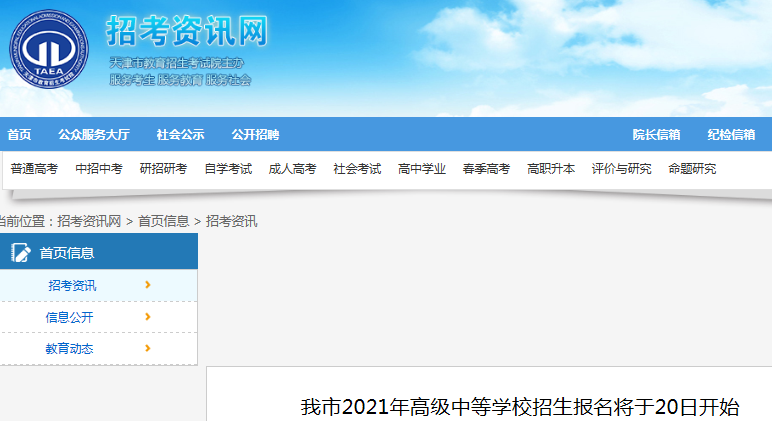The height and width of the screenshot is (421, 772).
Task: Click the TAEA circular logo
Action: 48,50
